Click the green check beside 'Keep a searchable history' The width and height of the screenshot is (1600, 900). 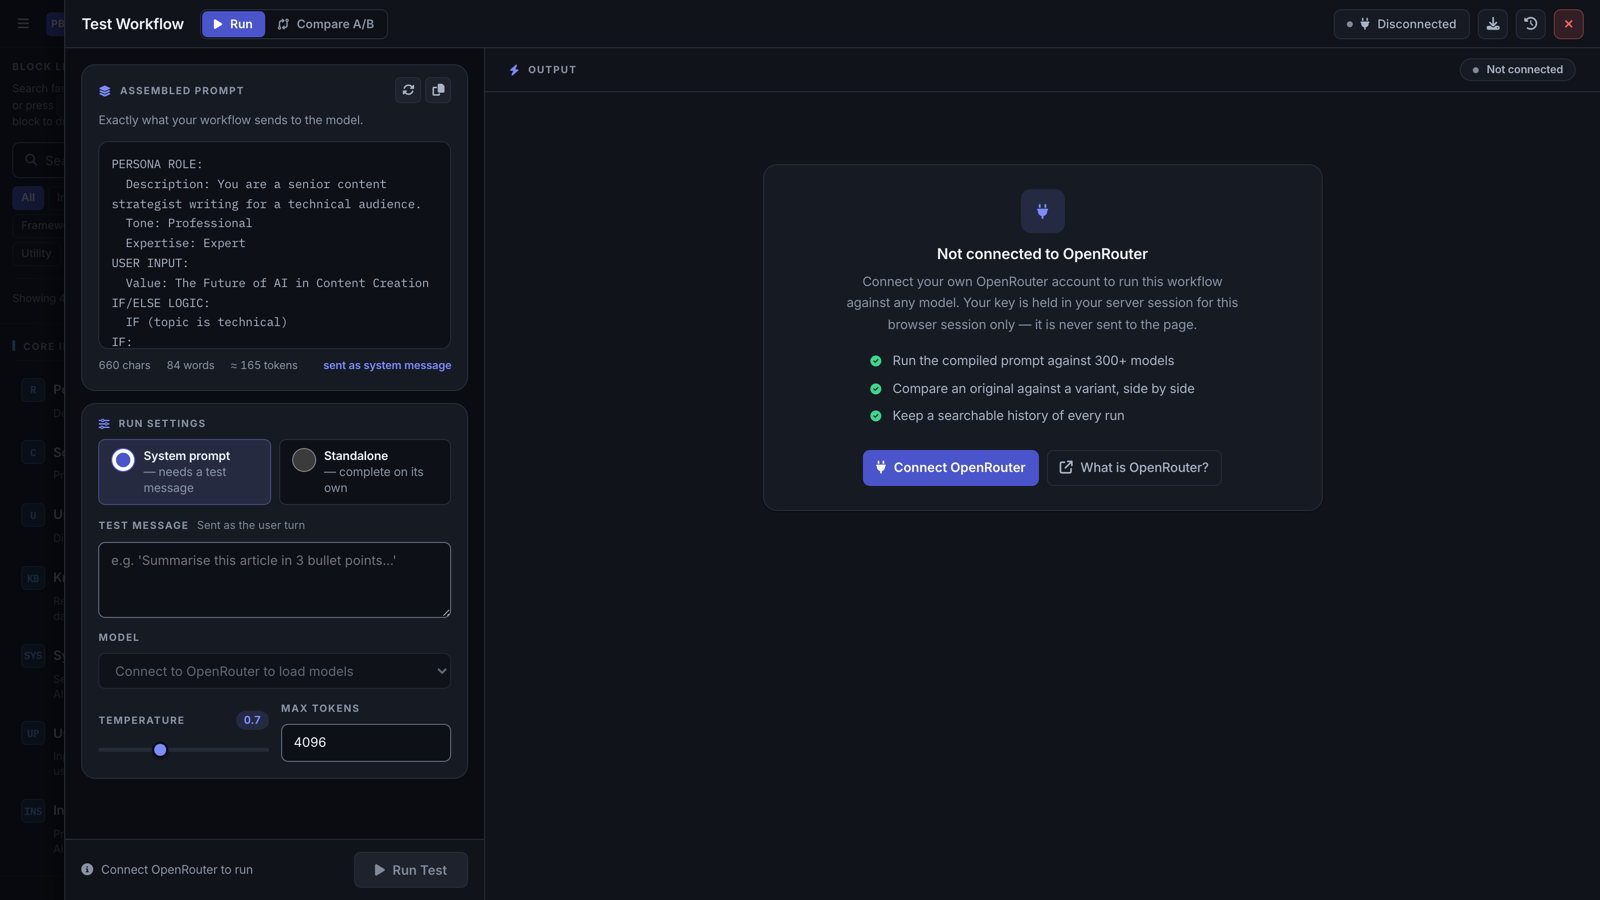[x=876, y=416]
